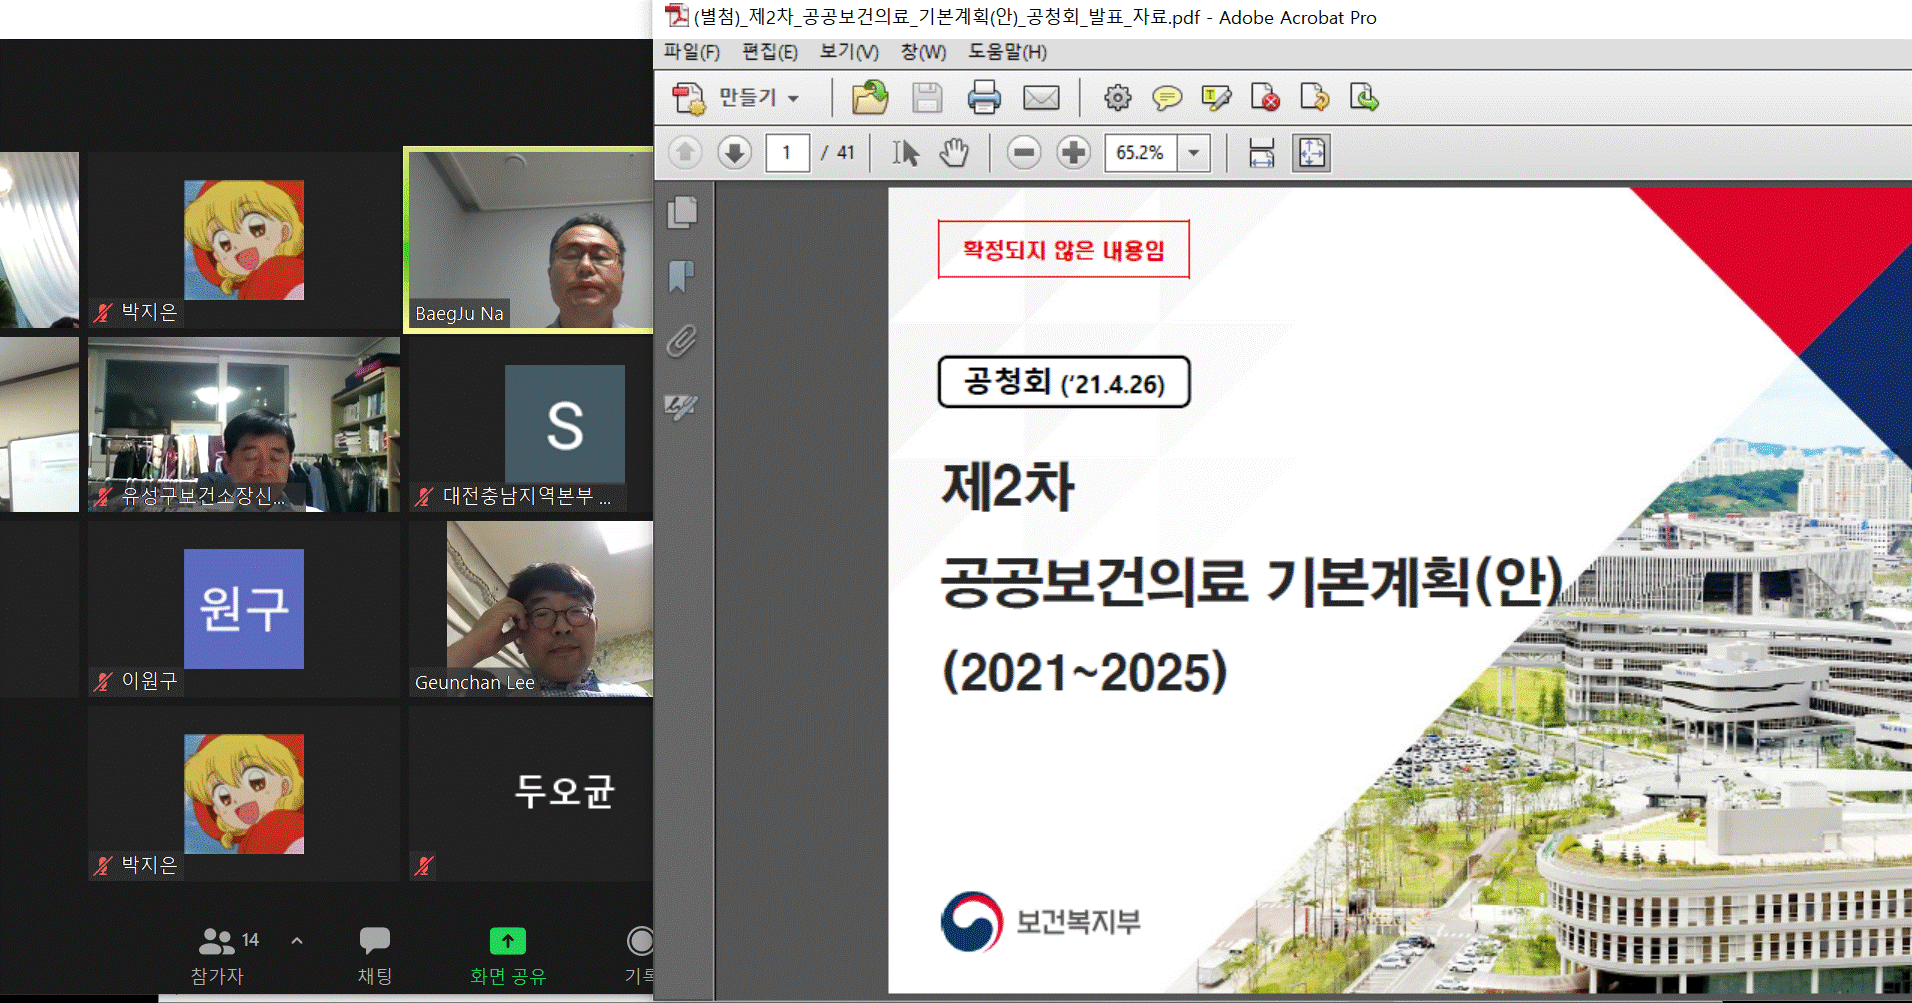The height and width of the screenshot is (1003, 1912).
Task: Open the Attachments paperclip panel
Action: [x=682, y=341]
